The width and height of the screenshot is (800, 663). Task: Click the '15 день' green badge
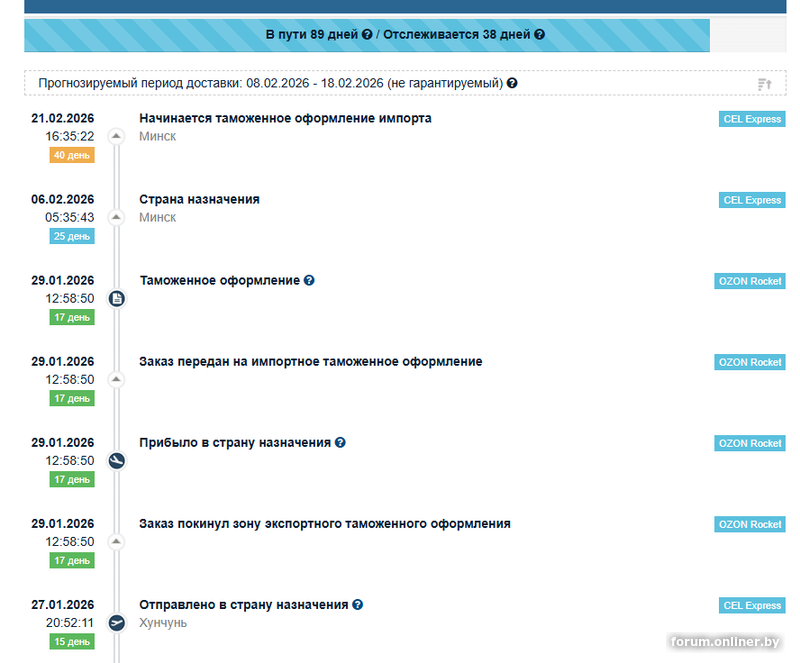click(72, 642)
